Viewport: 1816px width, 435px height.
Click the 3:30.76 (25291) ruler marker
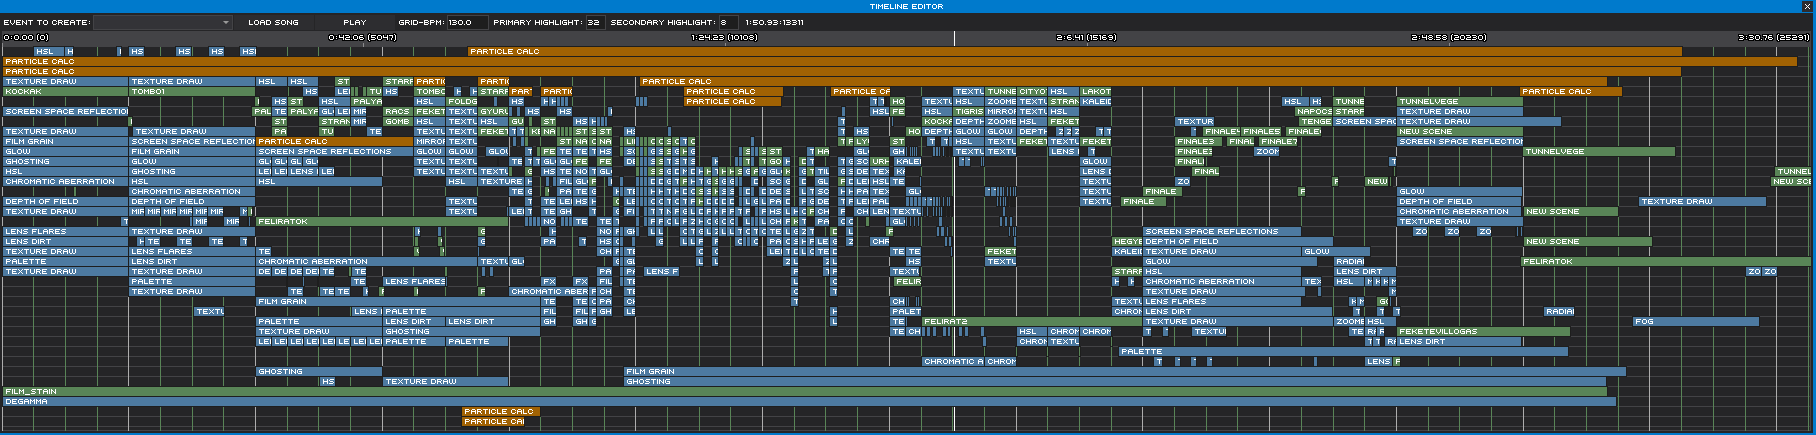[x=1774, y=37]
